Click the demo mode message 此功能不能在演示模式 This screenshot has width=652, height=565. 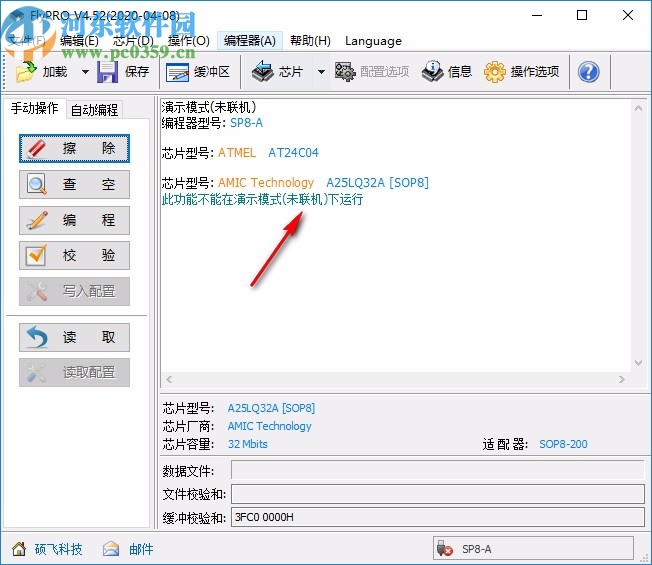point(262,200)
